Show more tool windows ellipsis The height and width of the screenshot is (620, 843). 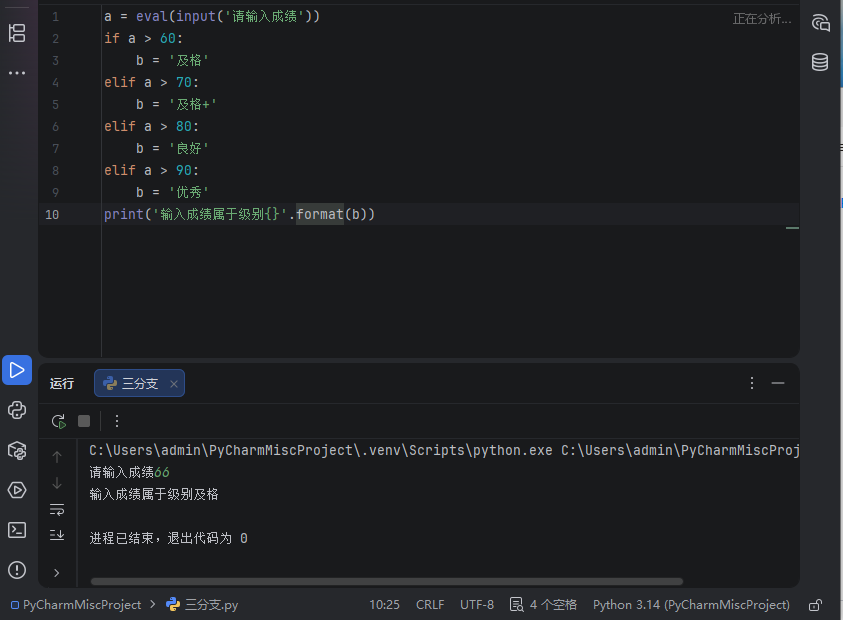[x=17, y=73]
